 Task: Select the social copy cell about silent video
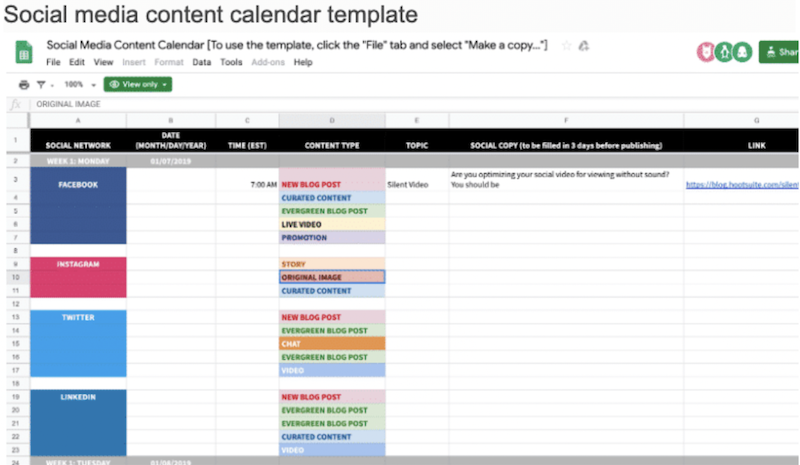click(x=566, y=180)
